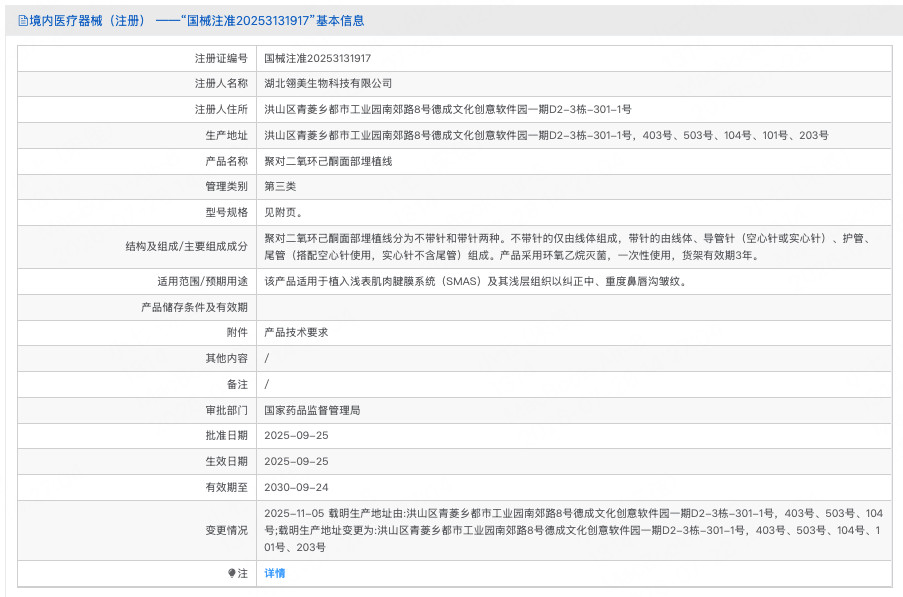Click the 注册人住所 address value ending 301-1号

coord(447,109)
